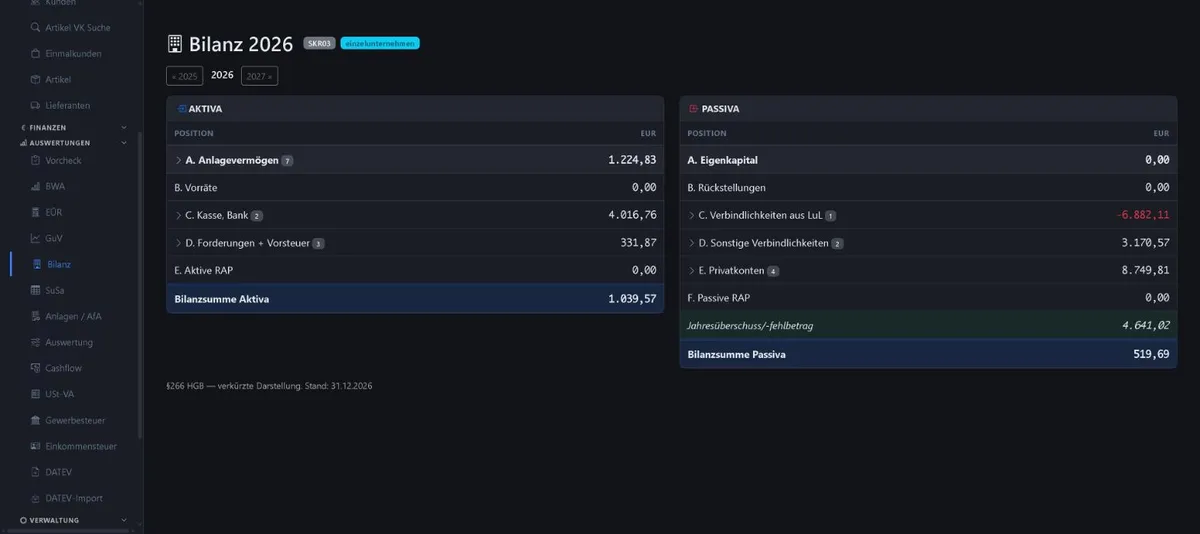This screenshot has height=534, width=1200.
Task: Click the Lieferanten sidebar icon
Action: pyautogui.click(x=36, y=106)
